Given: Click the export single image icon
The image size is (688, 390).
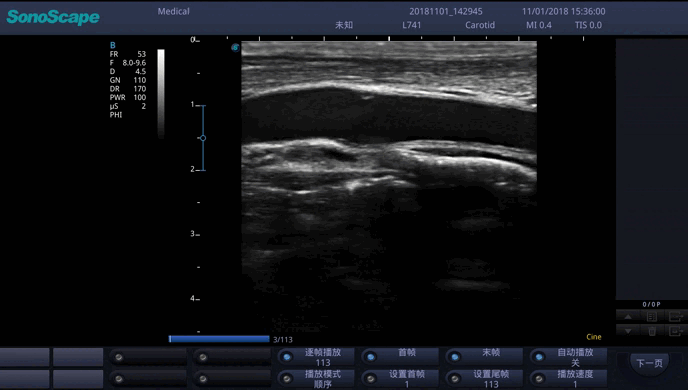Looking at the screenshot, I should [676, 331].
